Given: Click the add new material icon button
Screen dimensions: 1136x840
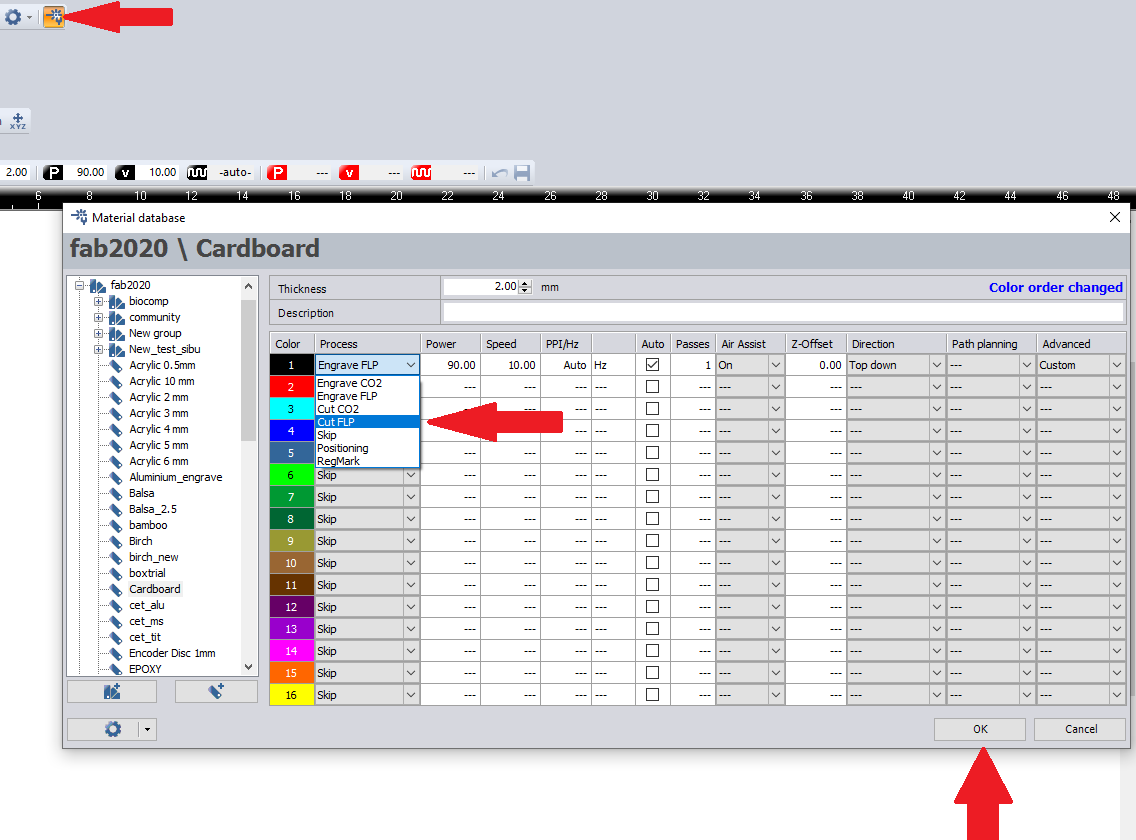Looking at the screenshot, I should [216, 692].
